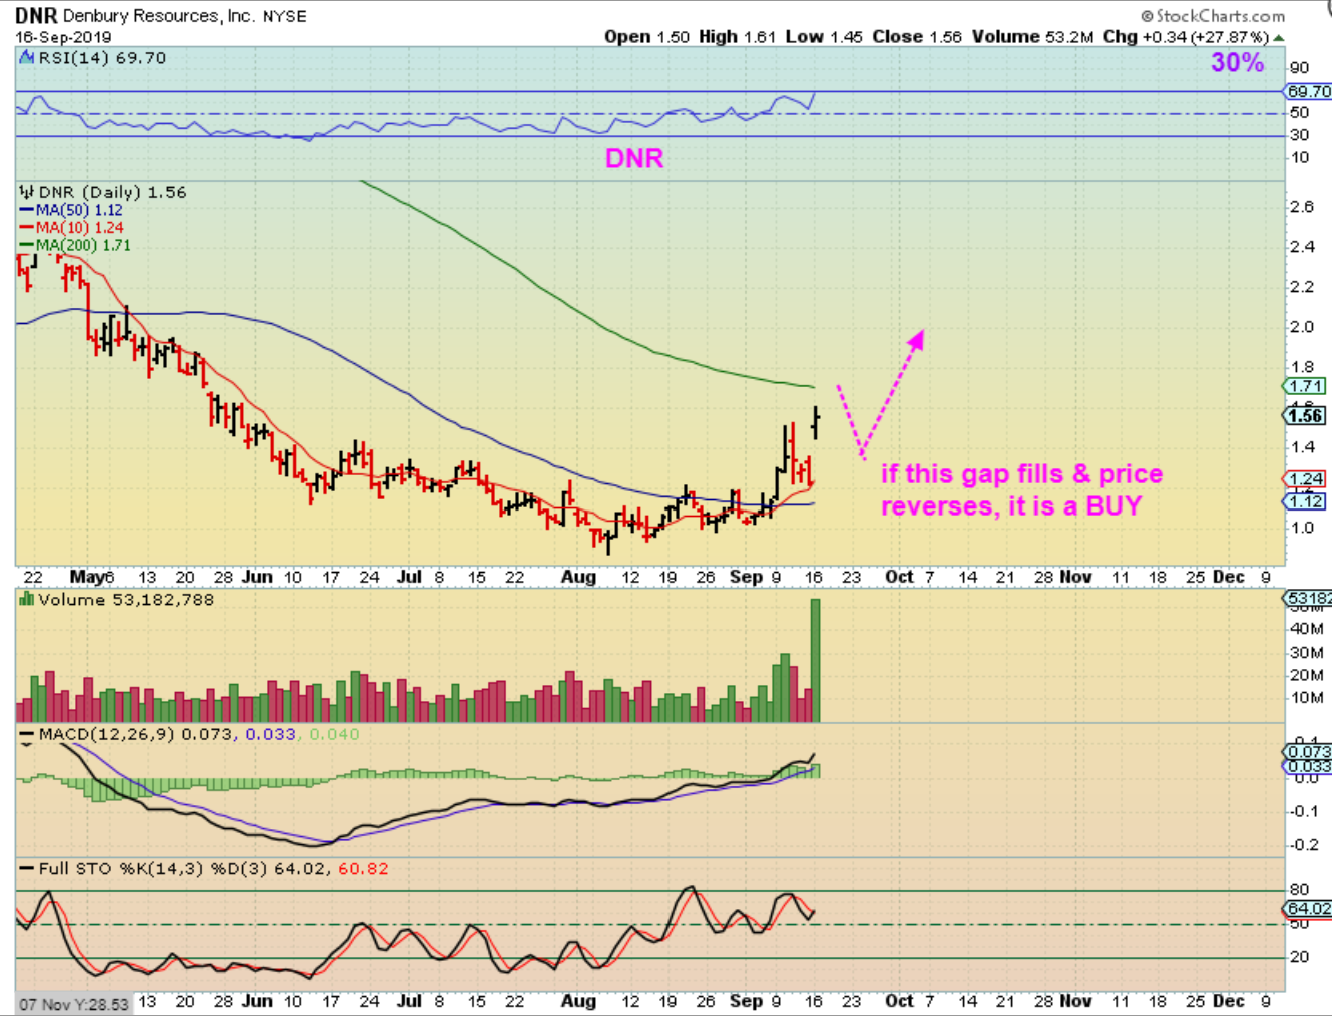Click the 64.02 stochastic tag on right axis
Screen dimensions: 1332x1016
(1308, 908)
